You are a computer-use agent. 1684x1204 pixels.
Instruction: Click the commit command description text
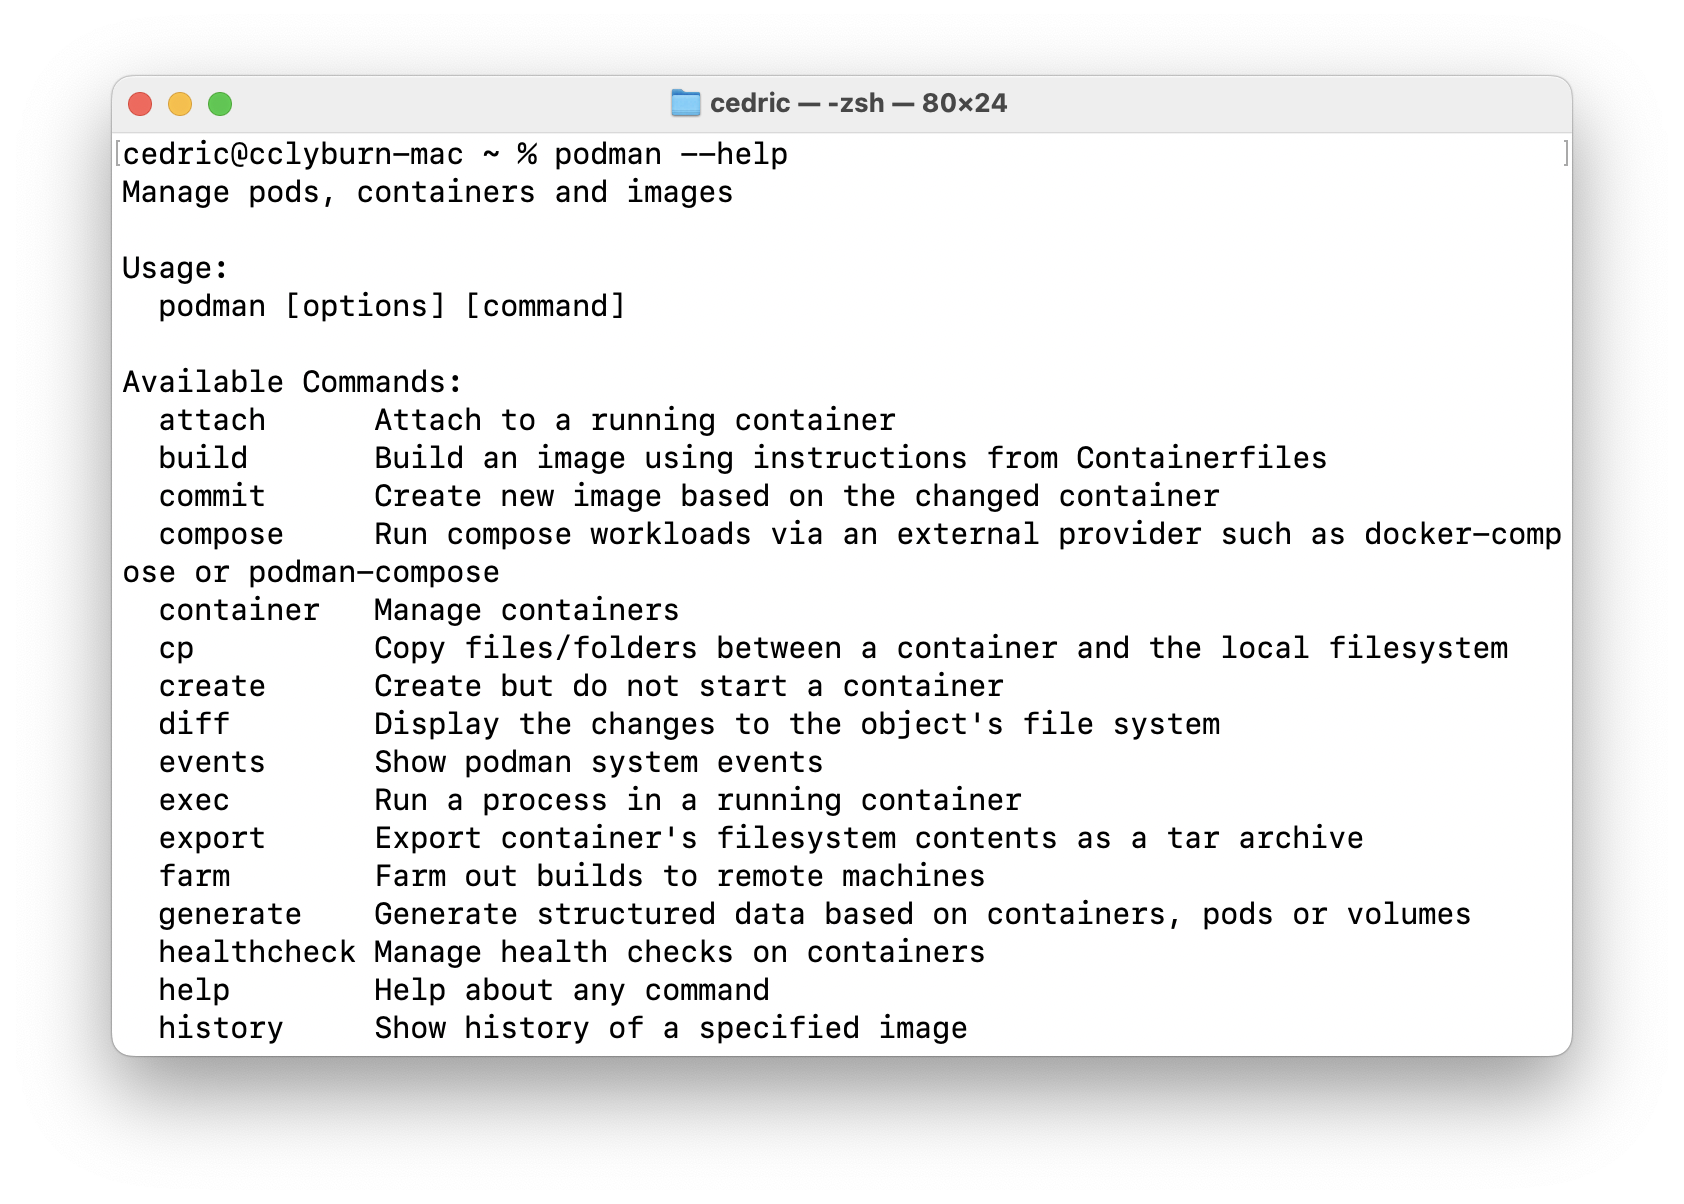pos(795,495)
